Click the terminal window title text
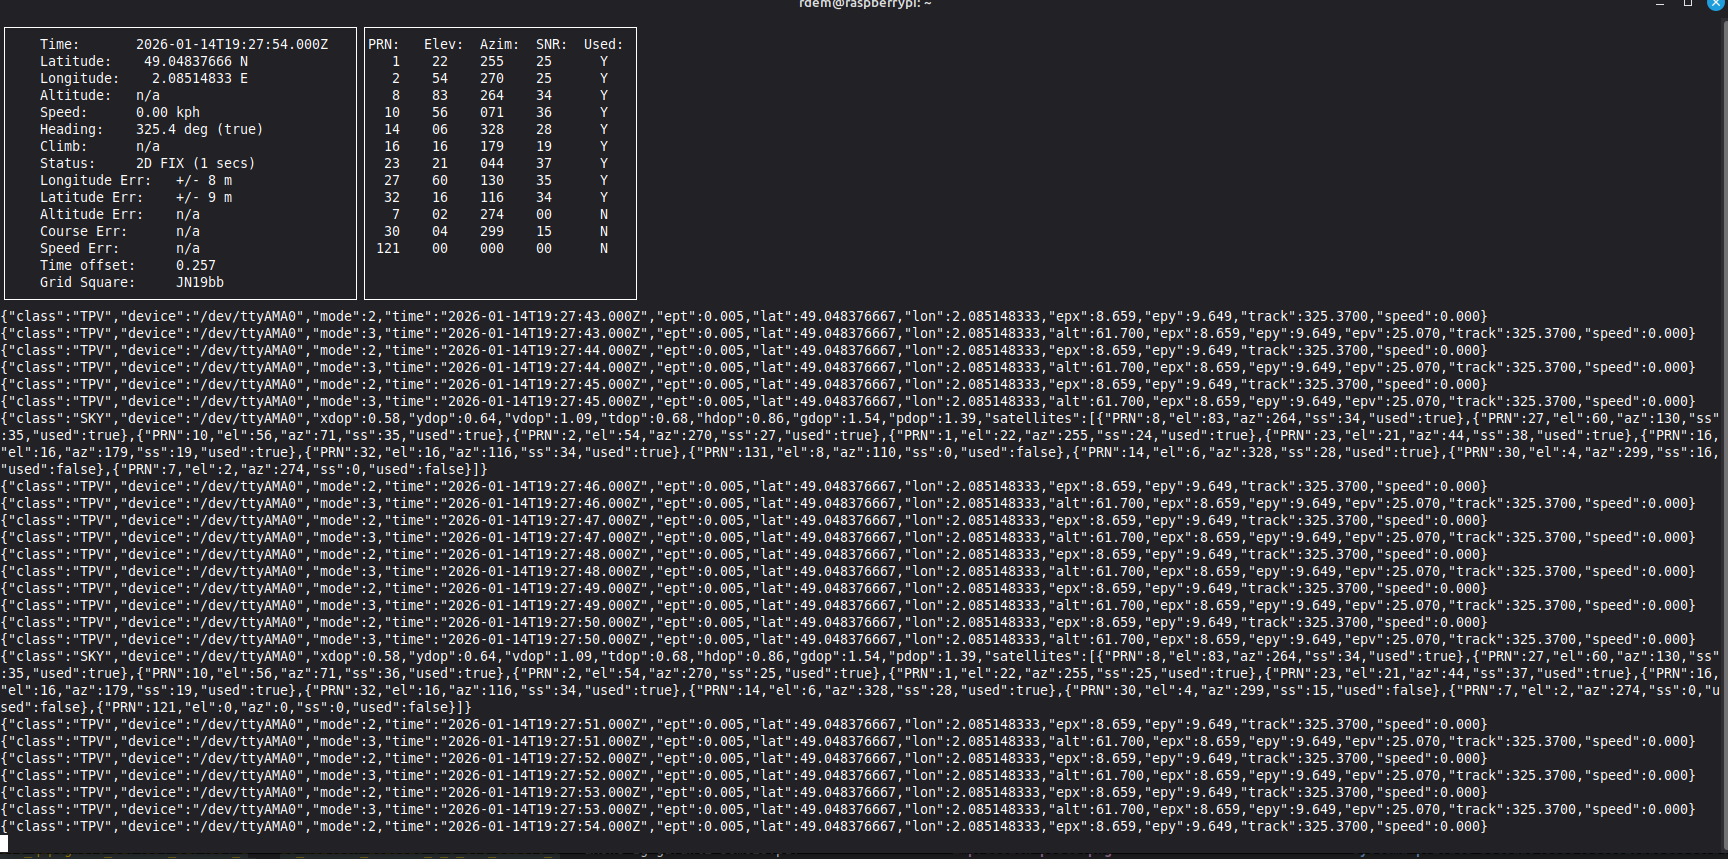 [x=864, y=4]
